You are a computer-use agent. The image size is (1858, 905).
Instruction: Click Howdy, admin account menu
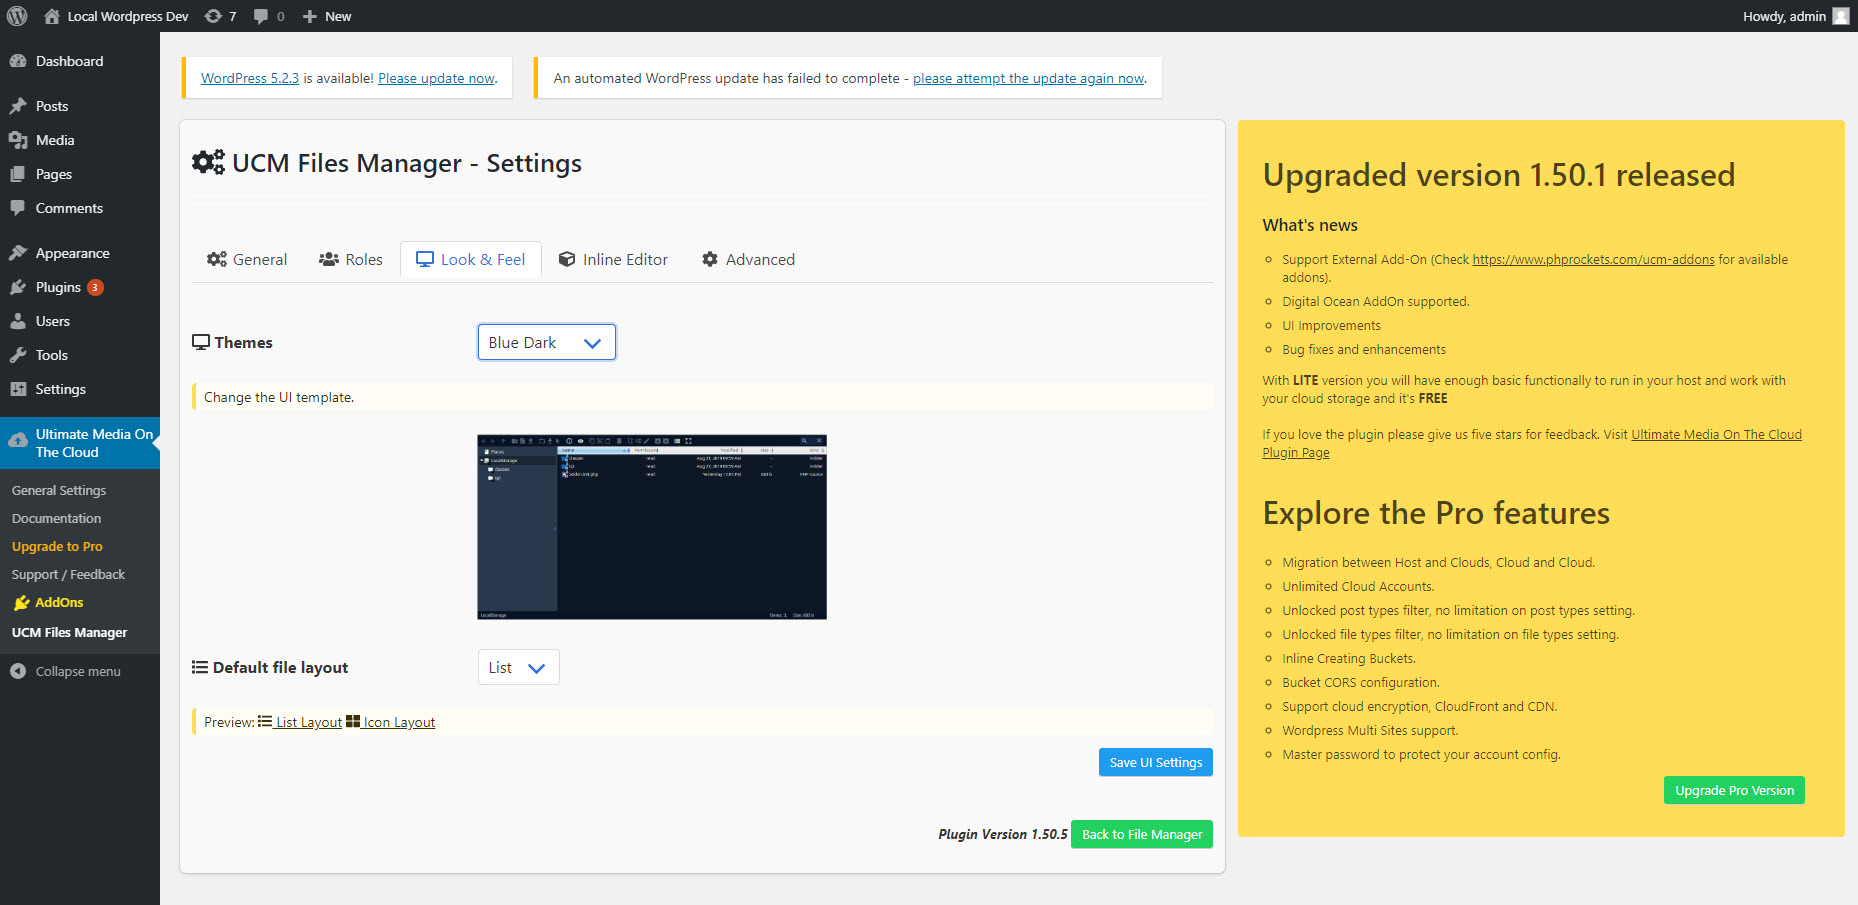(x=1795, y=16)
